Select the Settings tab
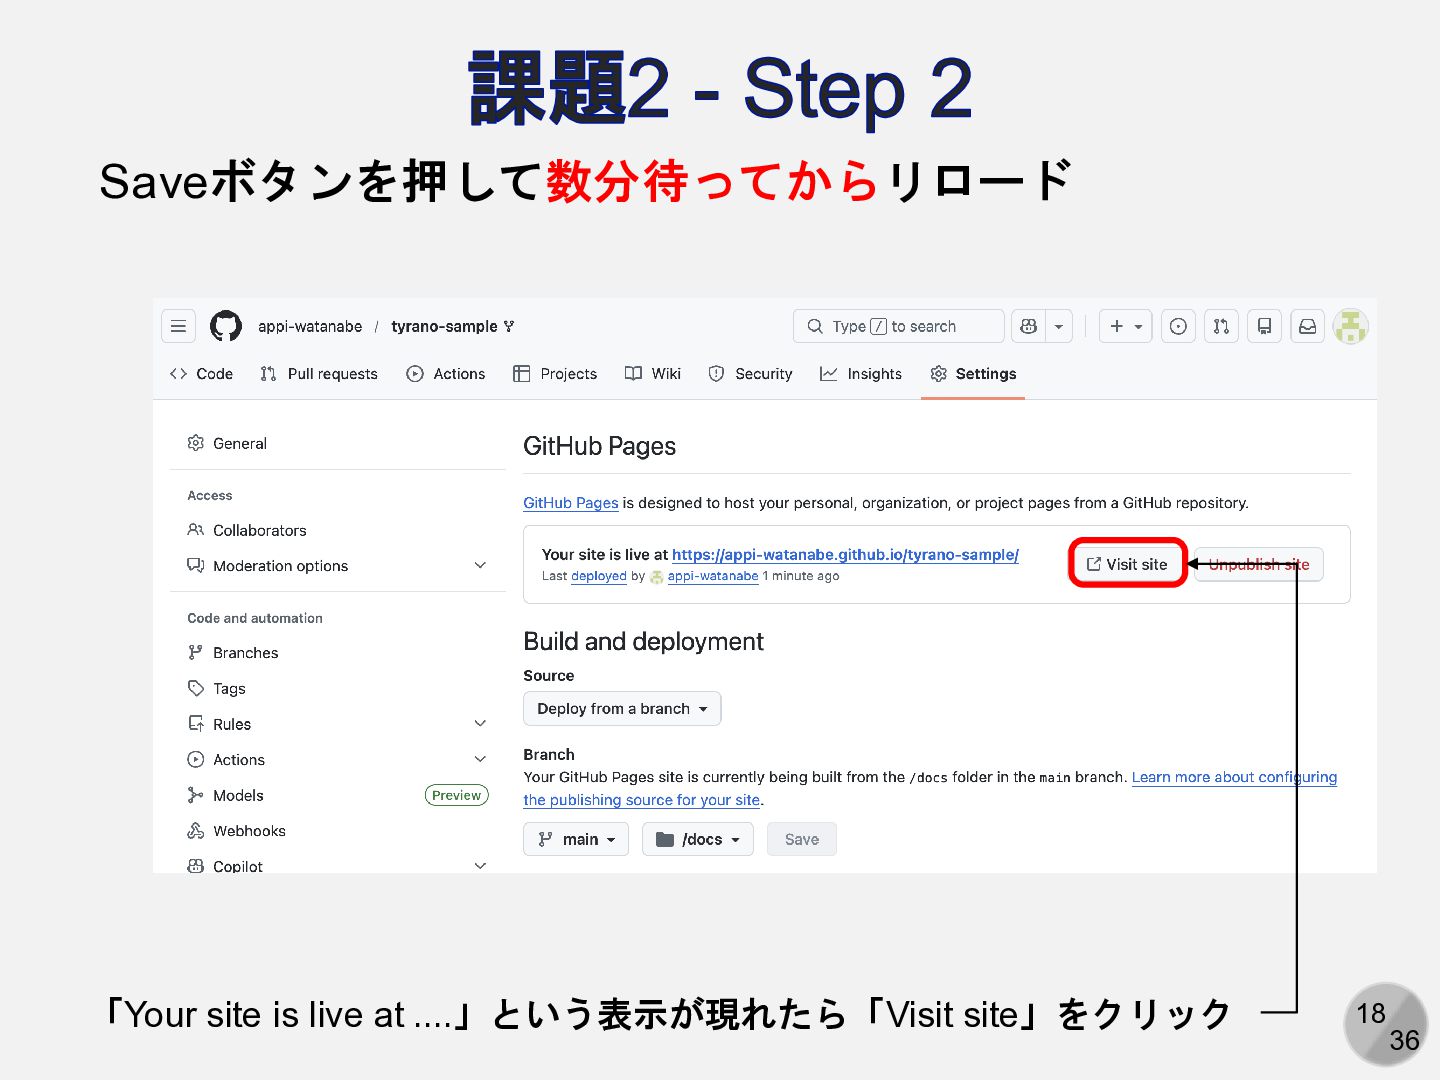The height and width of the screenshot is (1080, 1440). click(x=973, y=374)
